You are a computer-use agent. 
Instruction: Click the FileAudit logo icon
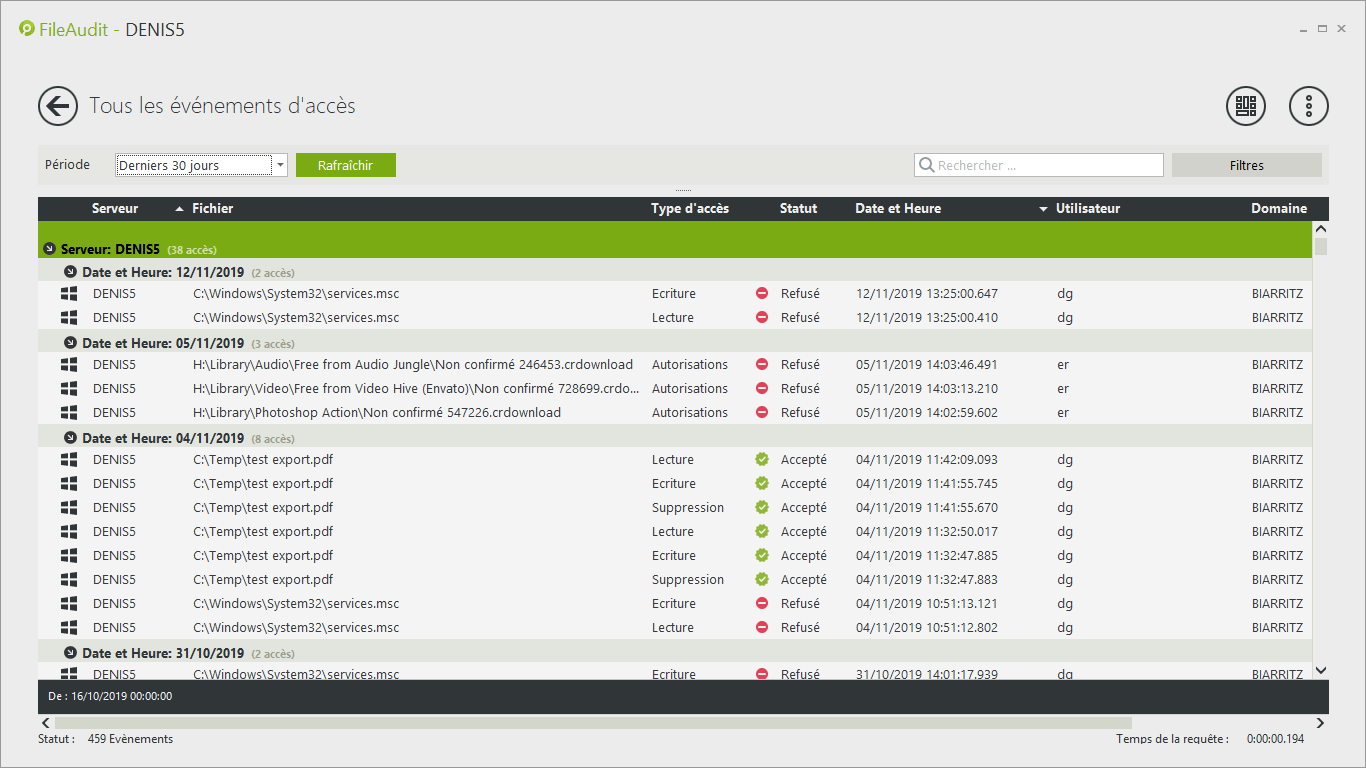[27, 29]
